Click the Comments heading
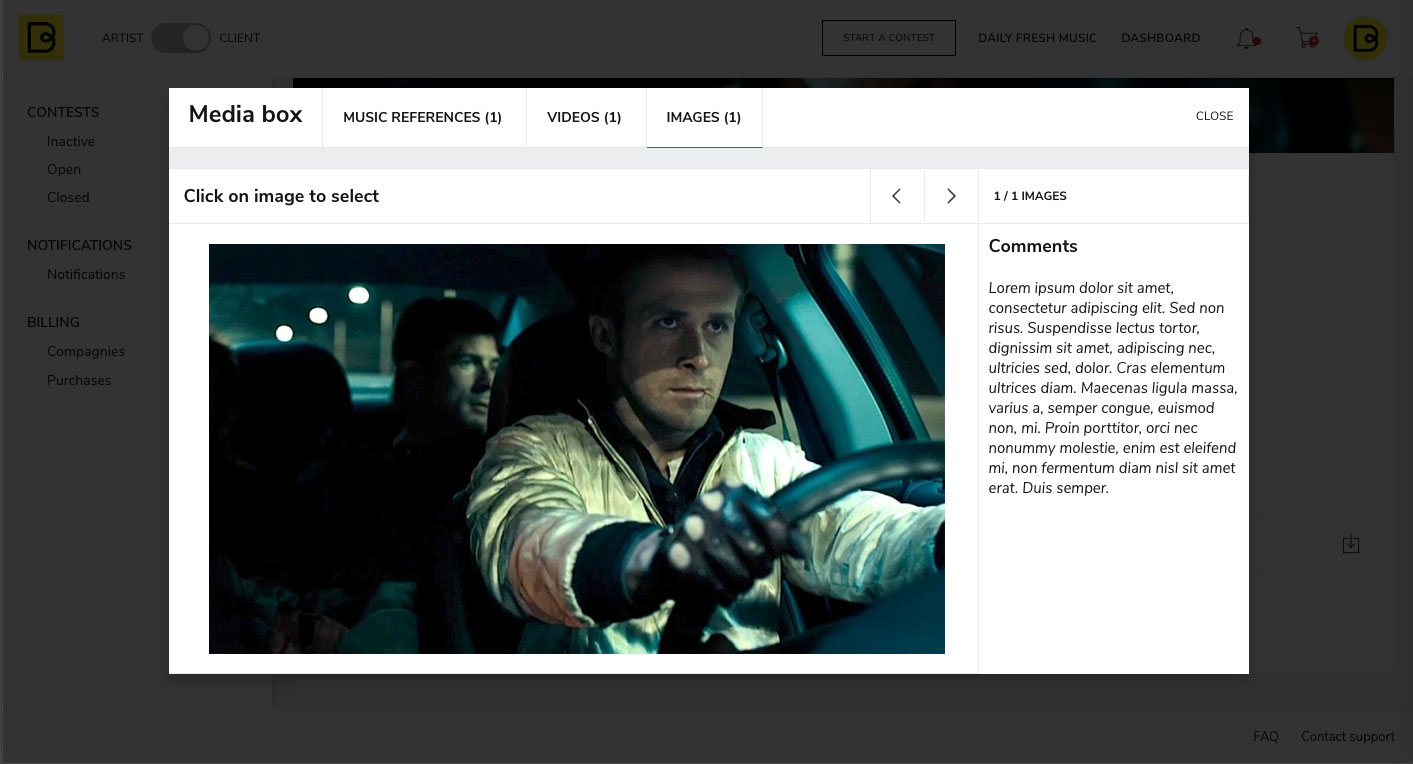The width and height of the screenshot is (1413, 764). [x=1033, y=246]
